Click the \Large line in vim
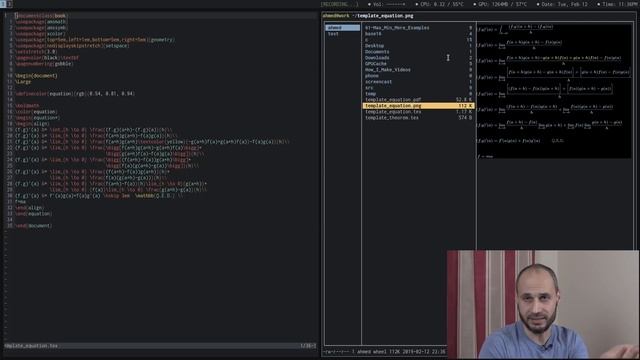The image size is (640, 360). coord(23,82)
